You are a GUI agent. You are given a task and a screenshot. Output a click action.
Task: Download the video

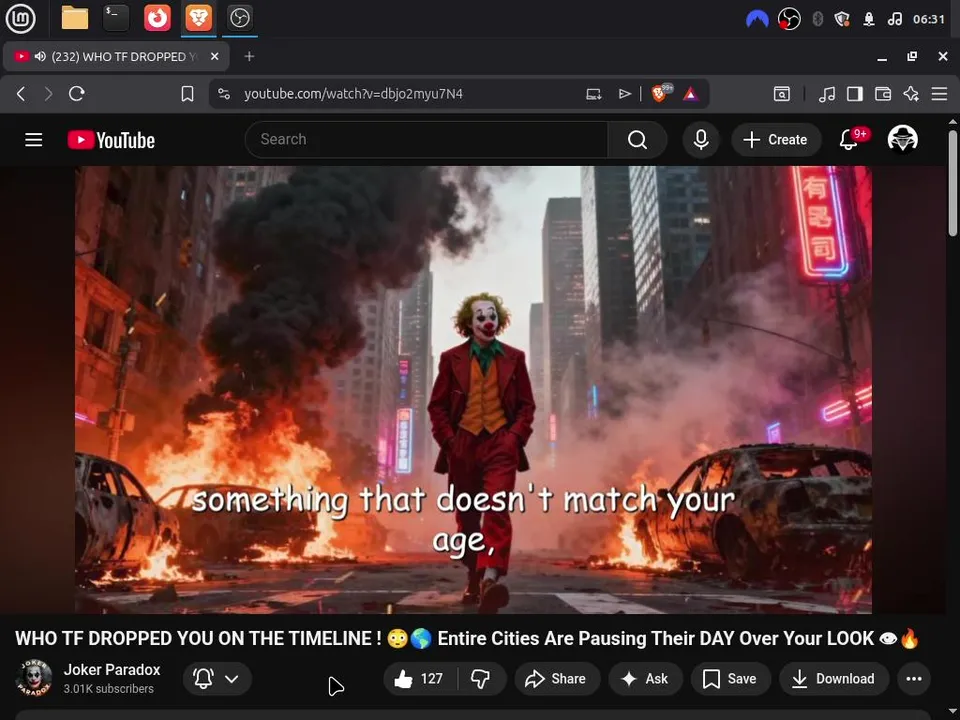(833, 678)
